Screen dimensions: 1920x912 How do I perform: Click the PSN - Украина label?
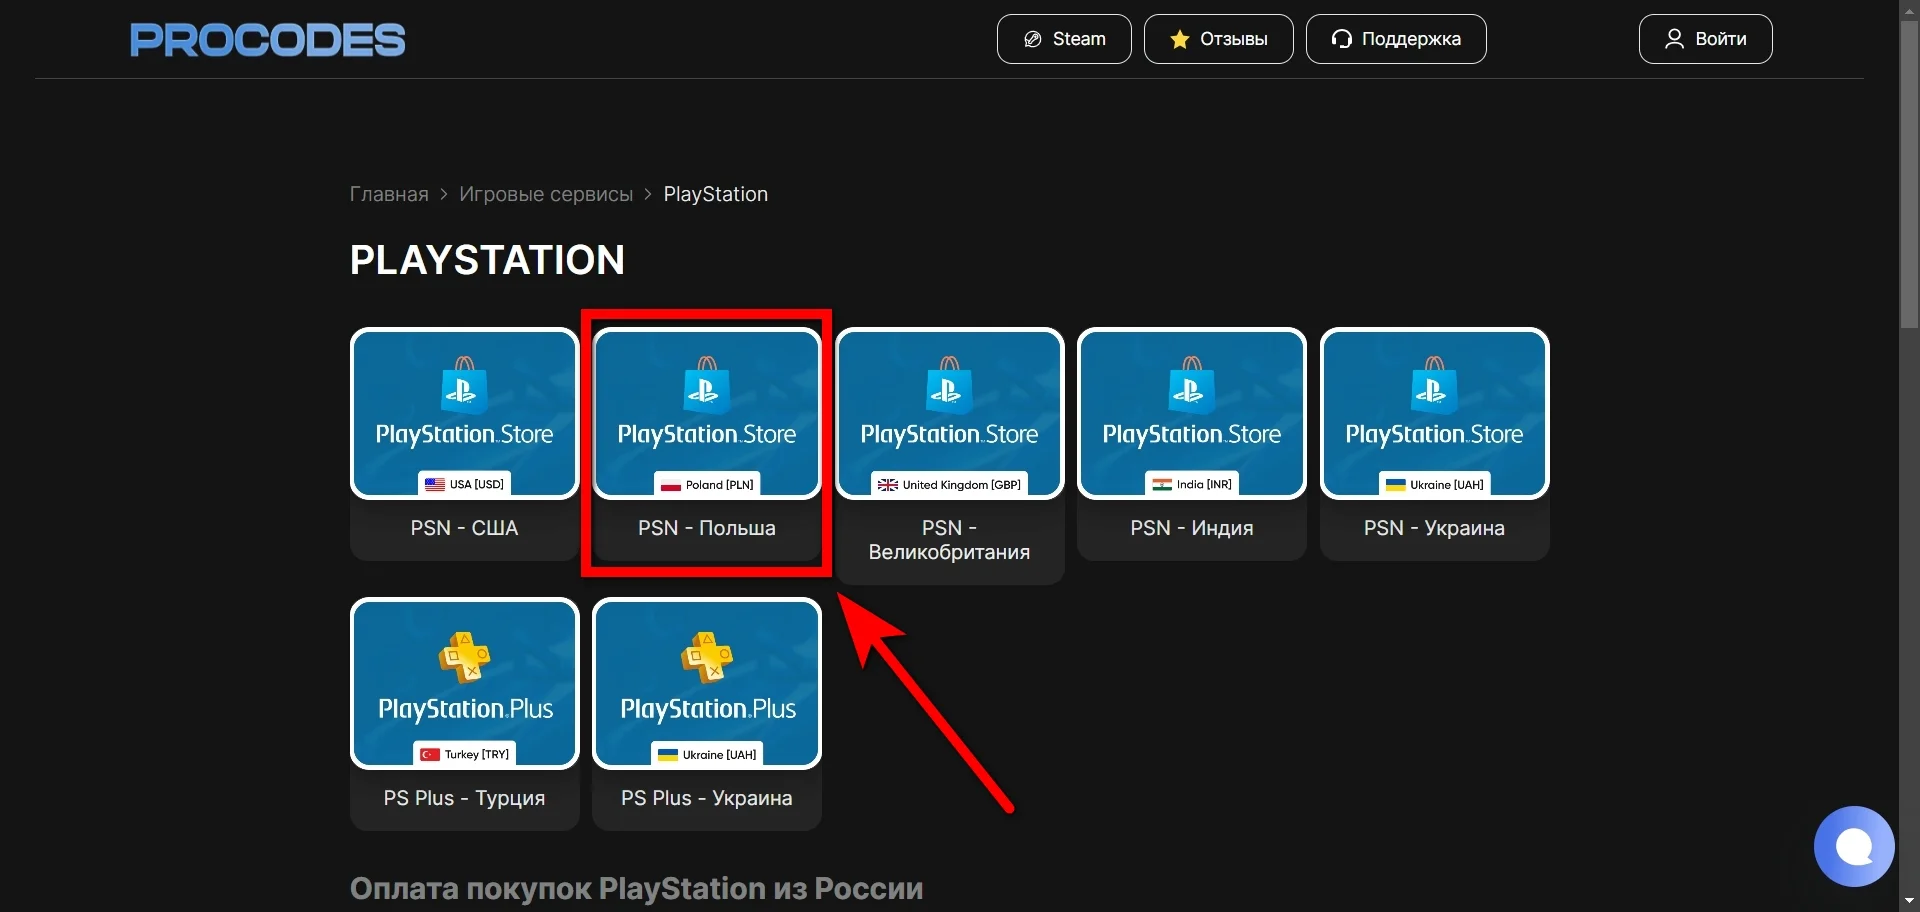coord(1435,528)
